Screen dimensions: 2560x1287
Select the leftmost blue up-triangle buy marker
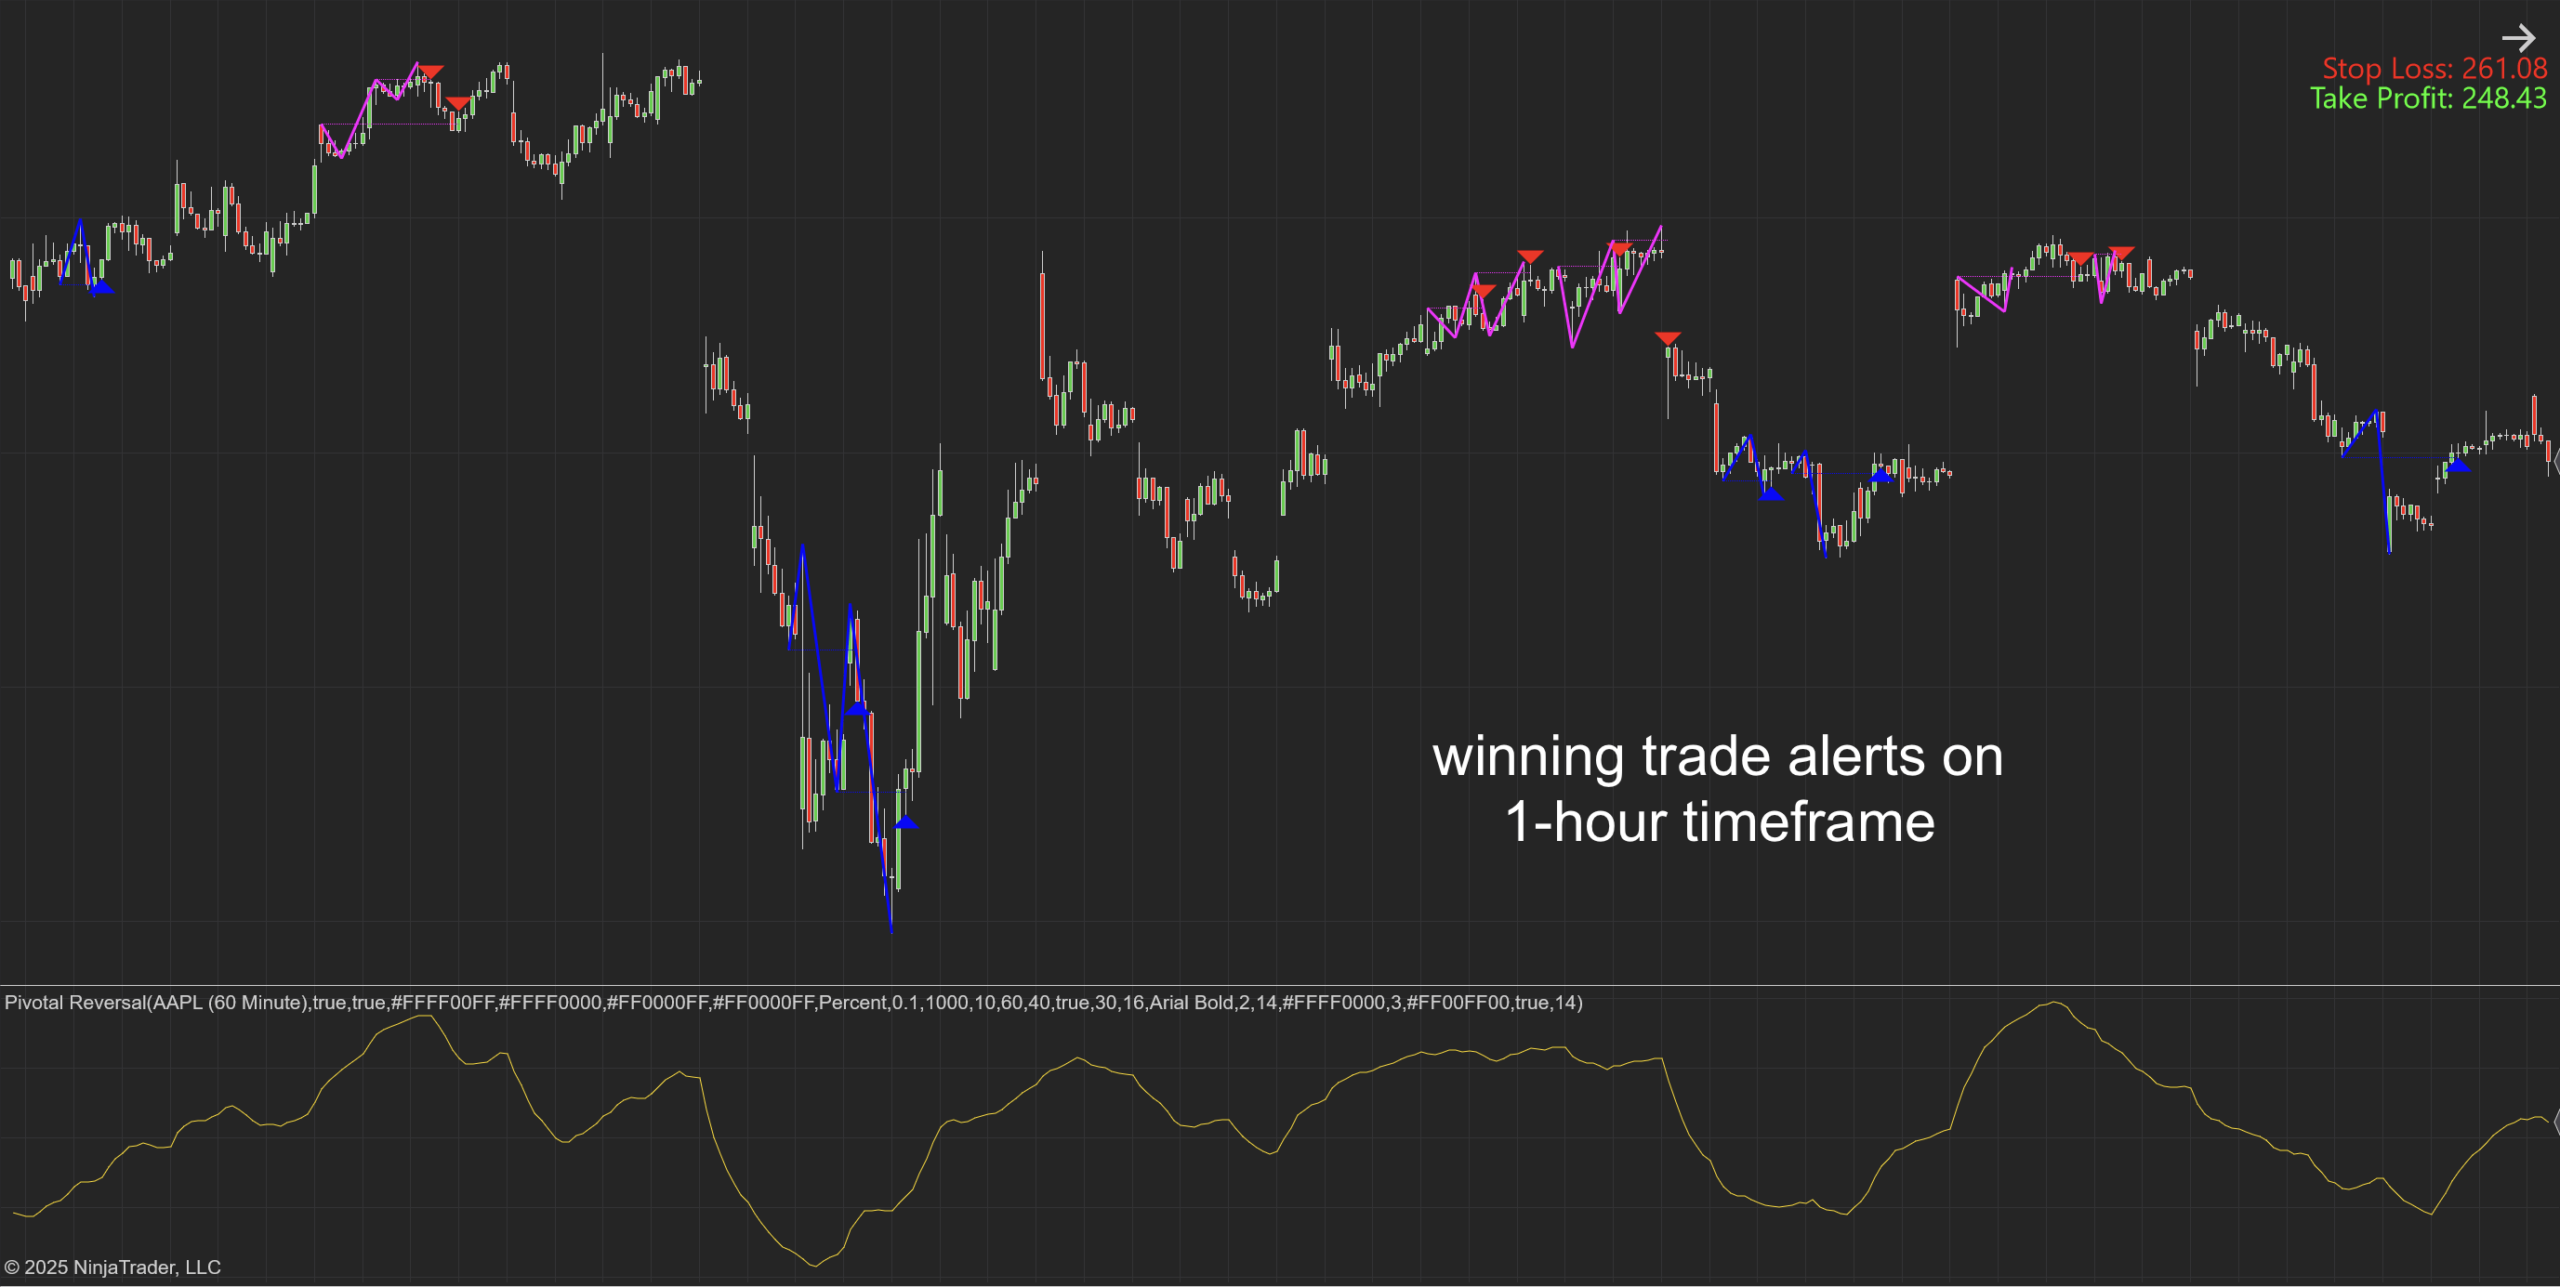click(102, 288)
